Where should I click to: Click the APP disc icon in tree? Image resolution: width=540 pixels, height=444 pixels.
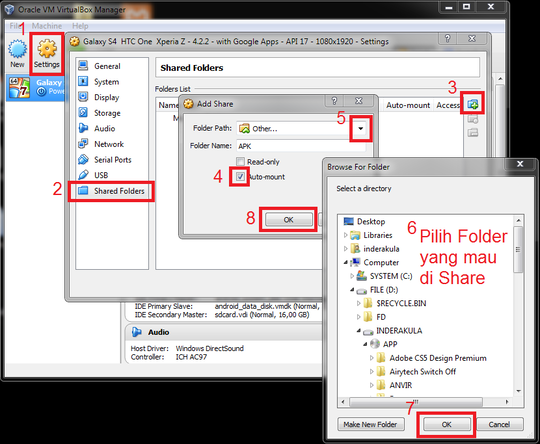375,344
